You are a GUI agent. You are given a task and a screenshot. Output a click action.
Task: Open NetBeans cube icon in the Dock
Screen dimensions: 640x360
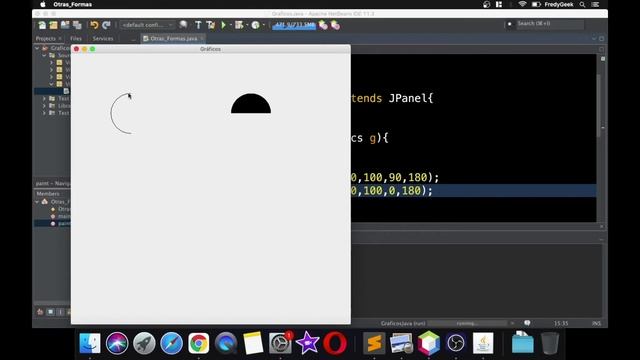429,343
